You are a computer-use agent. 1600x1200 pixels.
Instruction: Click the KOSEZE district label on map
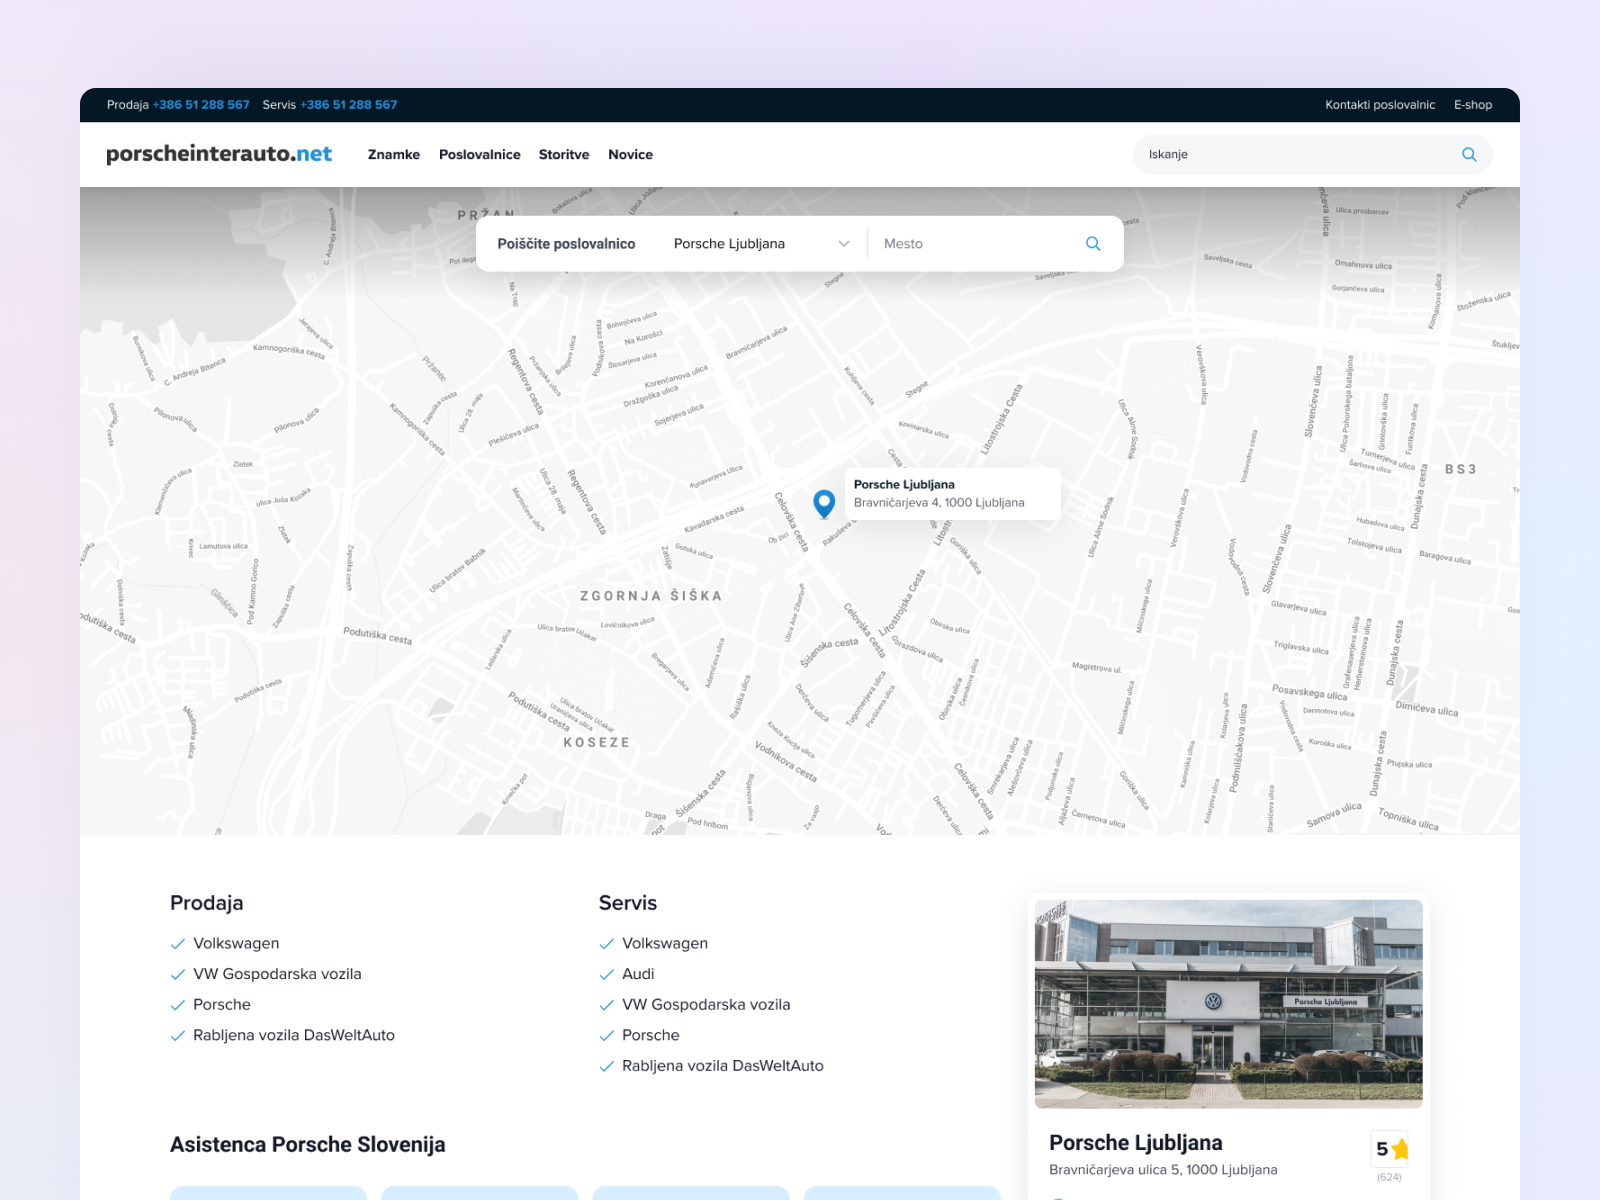click(x=597, y=743)
